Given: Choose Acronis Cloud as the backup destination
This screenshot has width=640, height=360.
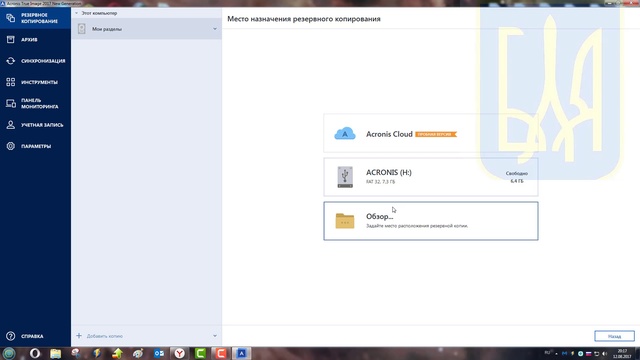Looking at the screenshot, I should (x=431, y=133).
